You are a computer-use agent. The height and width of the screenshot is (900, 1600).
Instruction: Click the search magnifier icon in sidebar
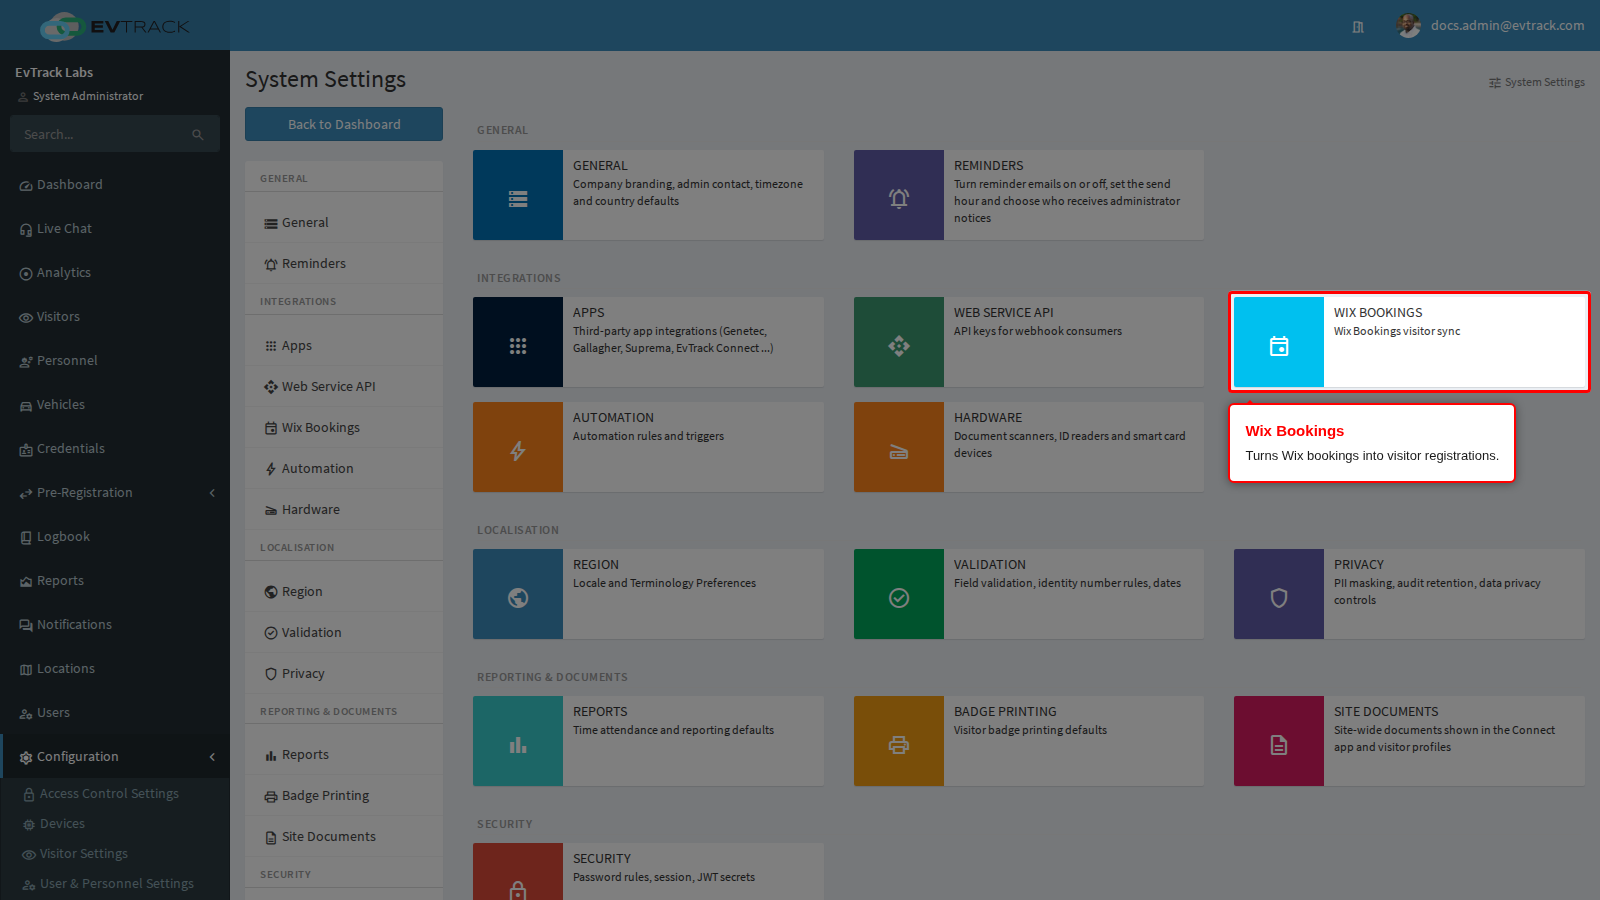coord(198,134)
